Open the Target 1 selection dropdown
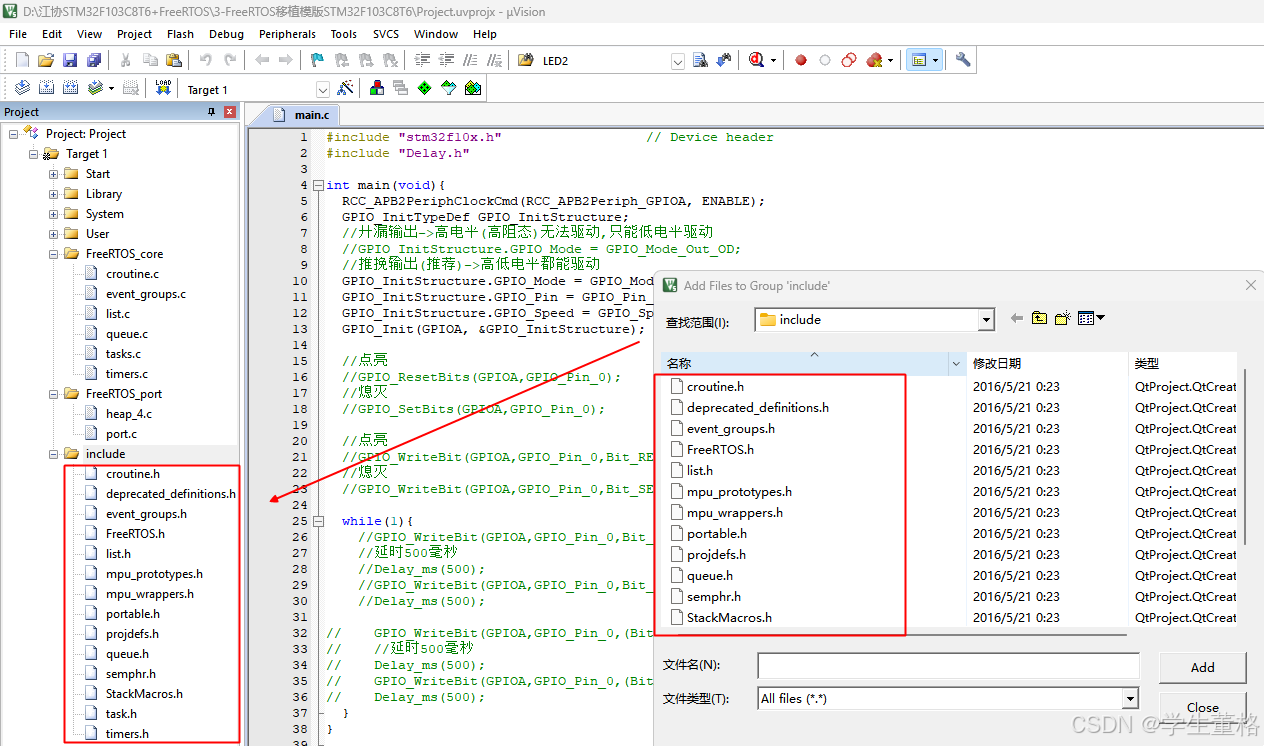Image resolution: width=1264 pixels, height=746 pixels. pyautogui.click(x=322, y=89)
